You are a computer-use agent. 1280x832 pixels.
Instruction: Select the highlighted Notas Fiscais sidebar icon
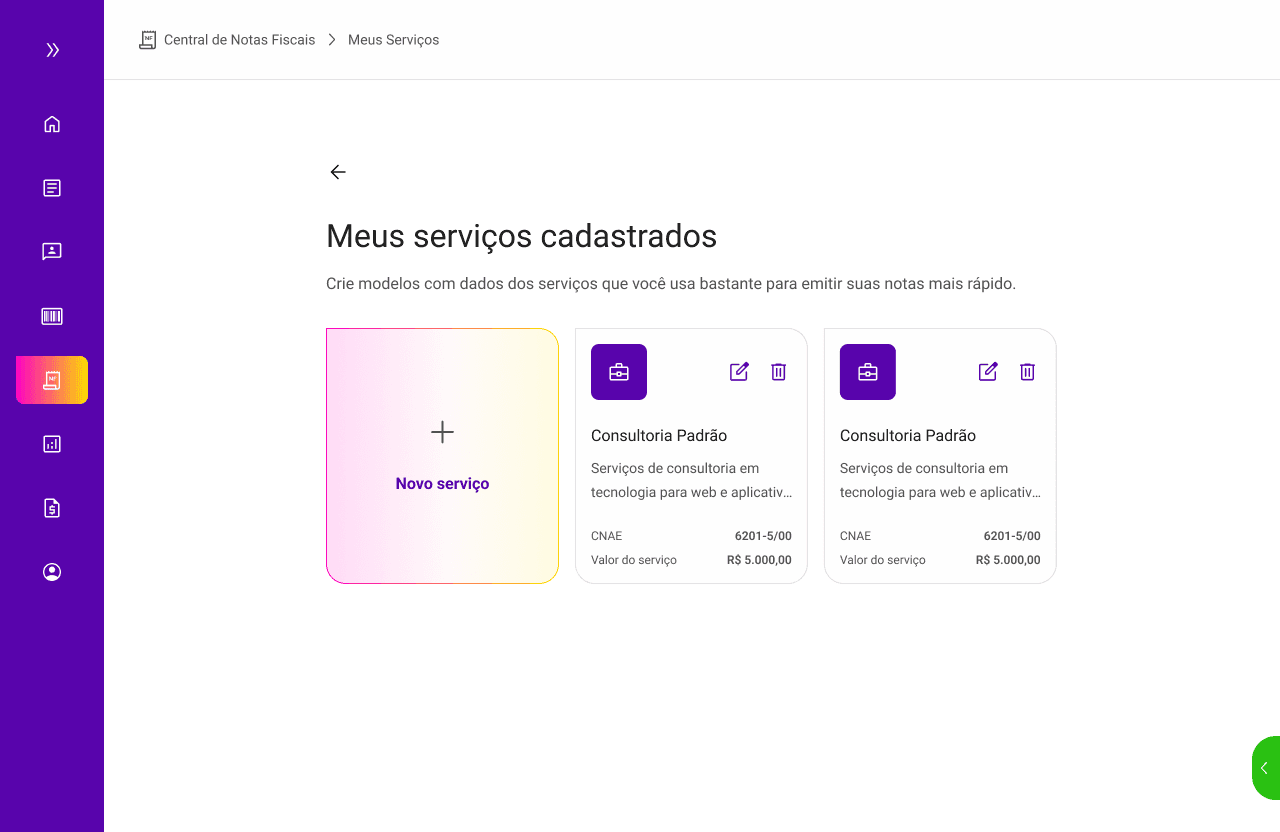[52, 380]
